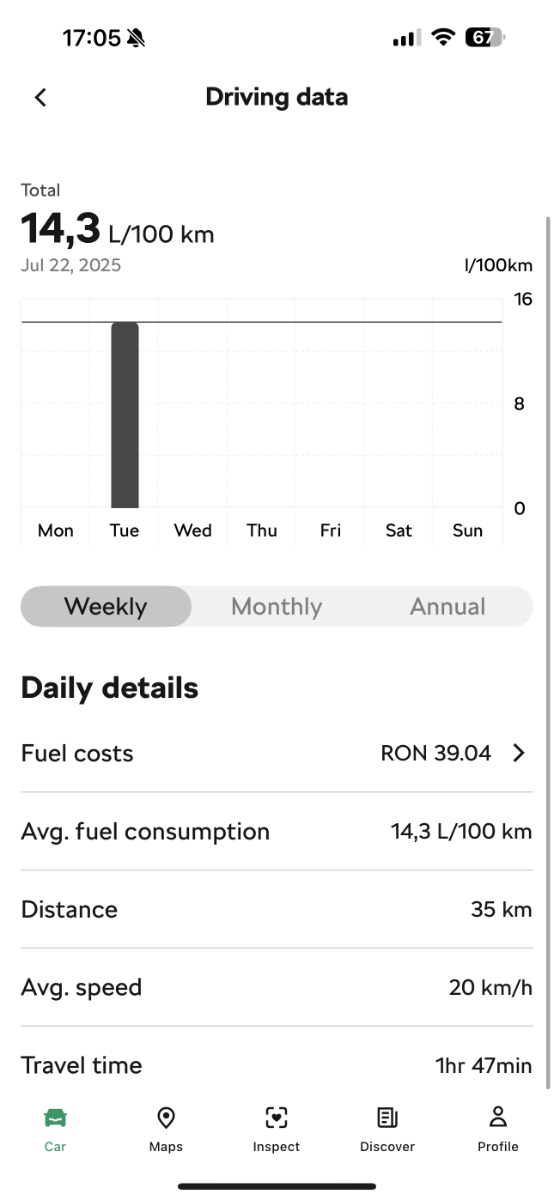Open the Maps pin icon

(x=166, y=1117)
